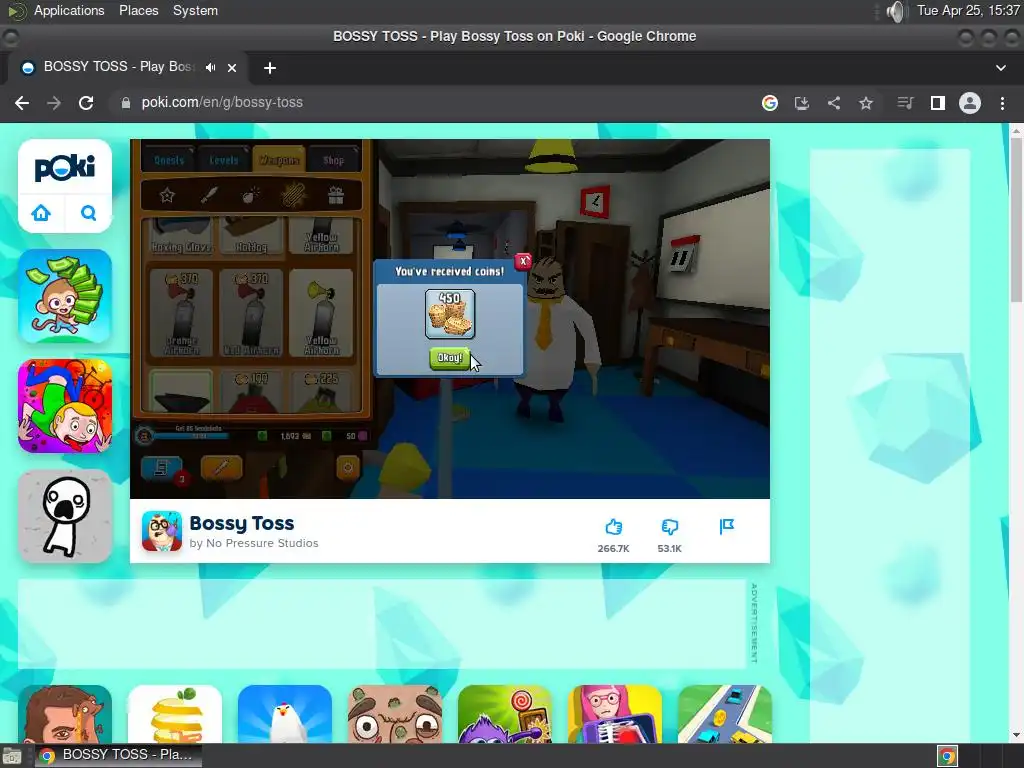This screenshot has width=1024, height=768.
Task: Open the Shop tab in game panel
Action: coord(333,159)
